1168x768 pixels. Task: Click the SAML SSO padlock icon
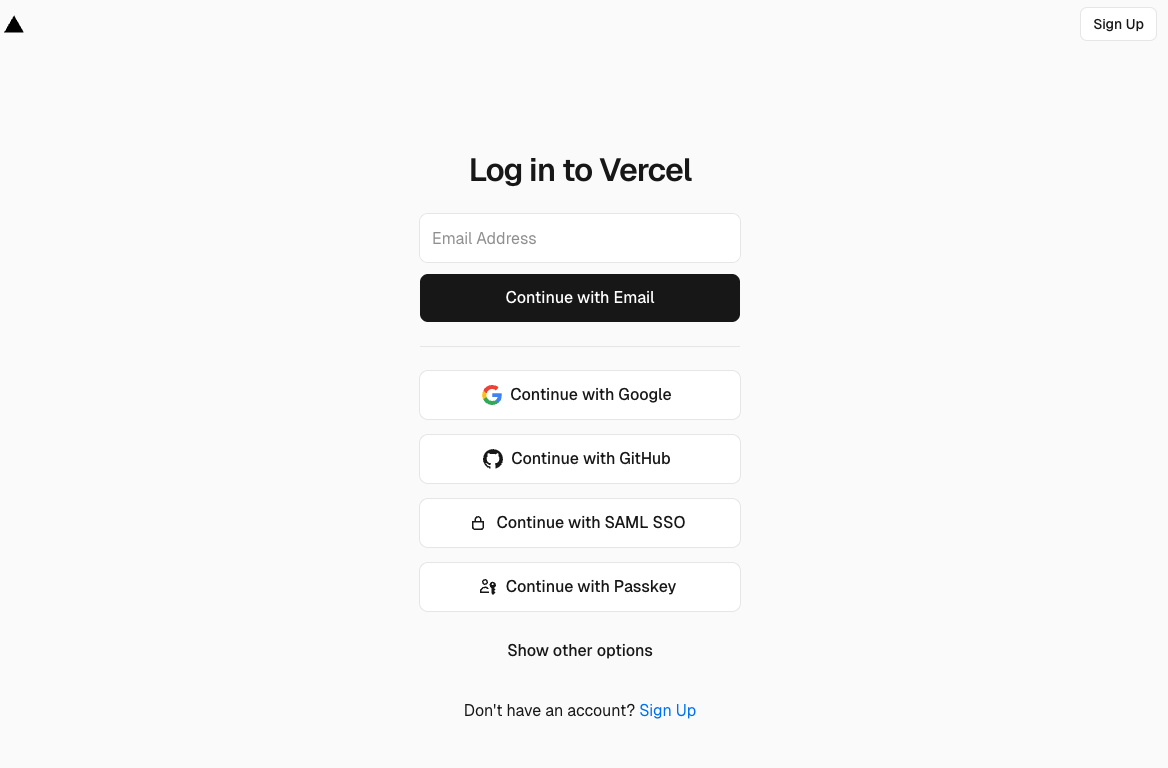tap(478, 523)
